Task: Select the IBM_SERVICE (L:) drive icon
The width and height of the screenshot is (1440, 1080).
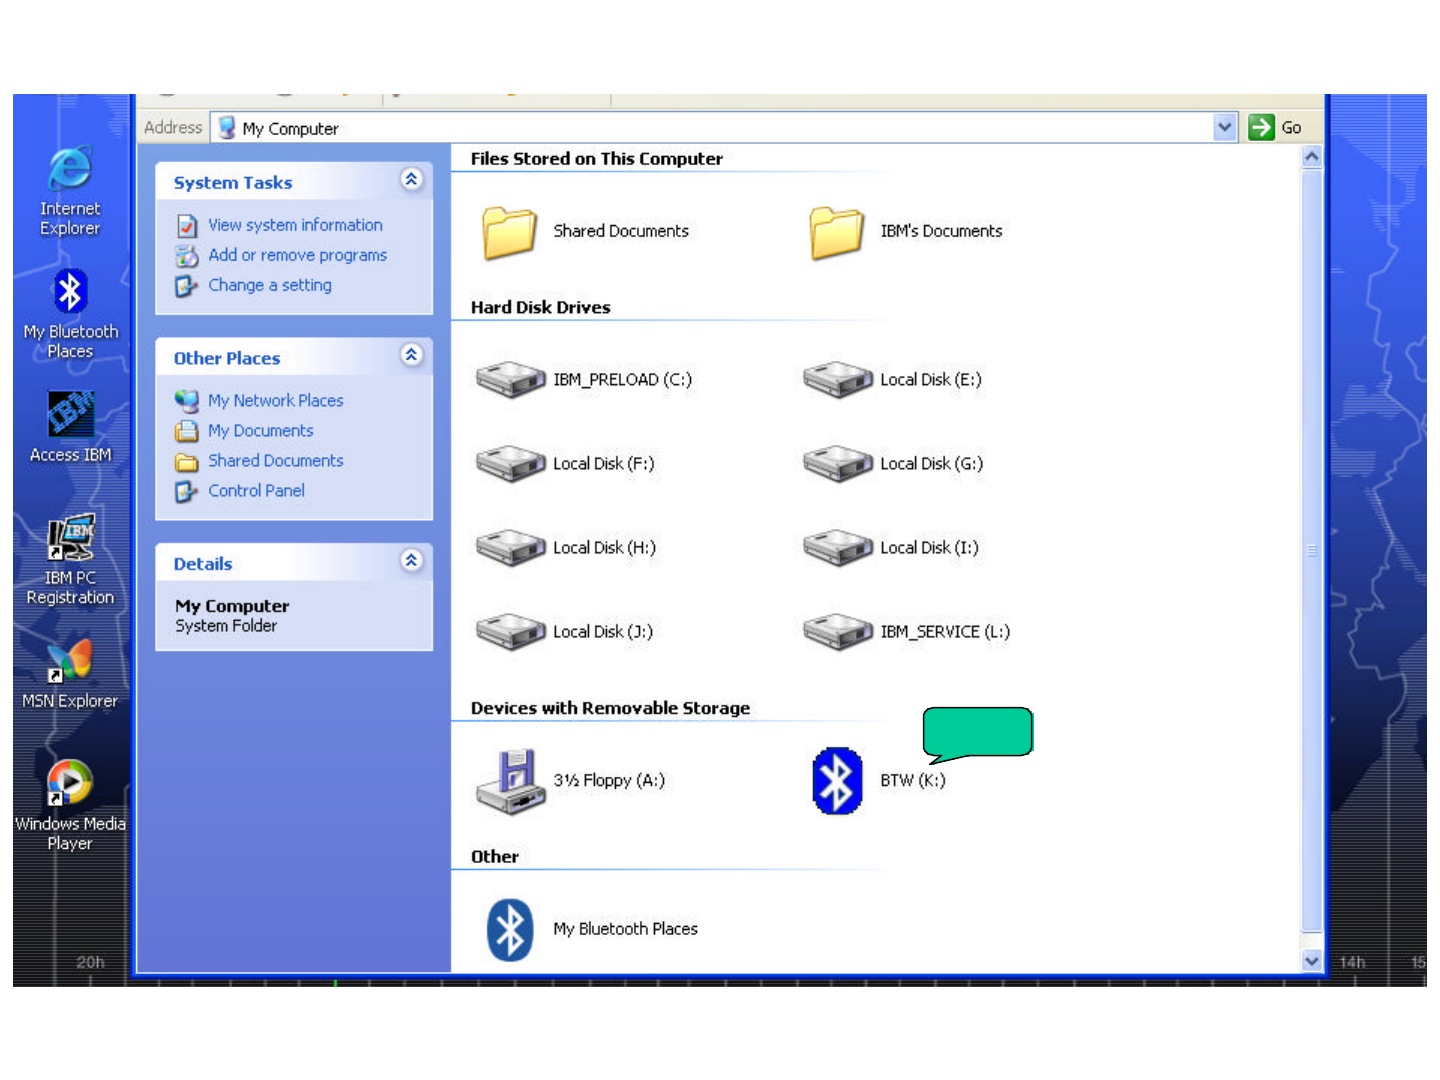Action: [x=837, y=632]
